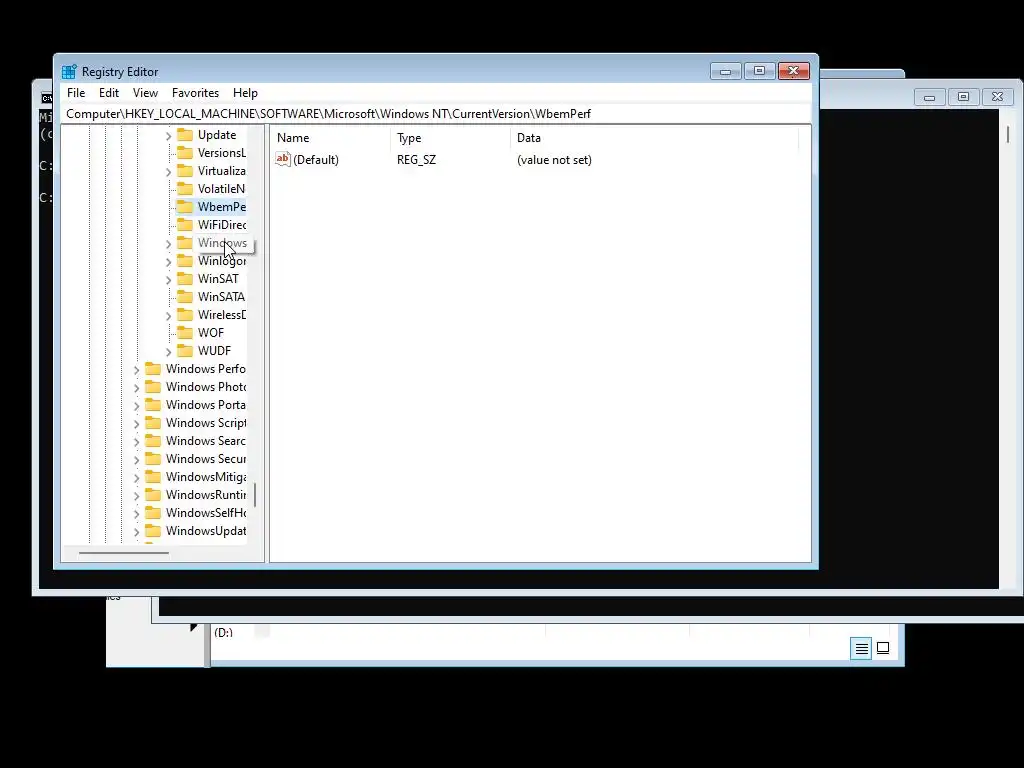The height and width of the screenshot is (768, 1024).
Task: Expand the Windows Search key
Action: [136, 441]
